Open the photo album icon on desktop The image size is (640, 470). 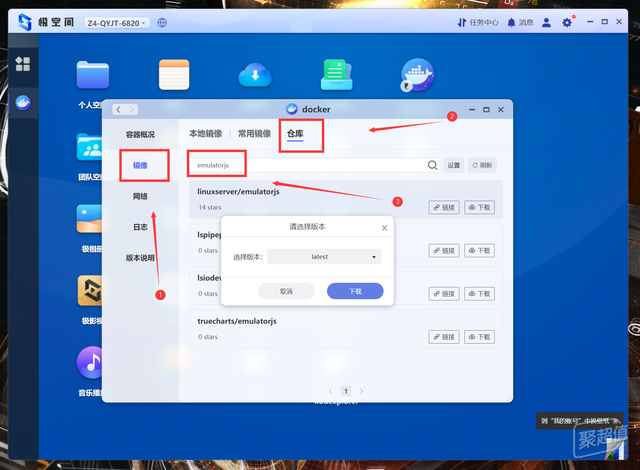tap(89, 219)
